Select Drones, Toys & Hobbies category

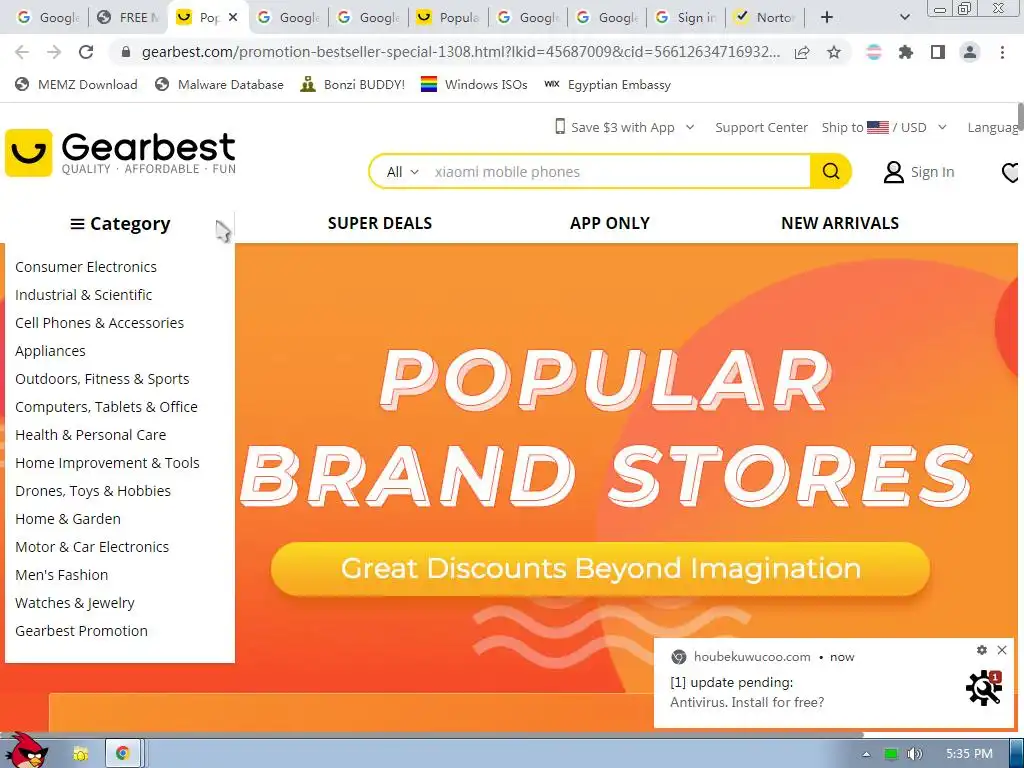coord(93,491)
